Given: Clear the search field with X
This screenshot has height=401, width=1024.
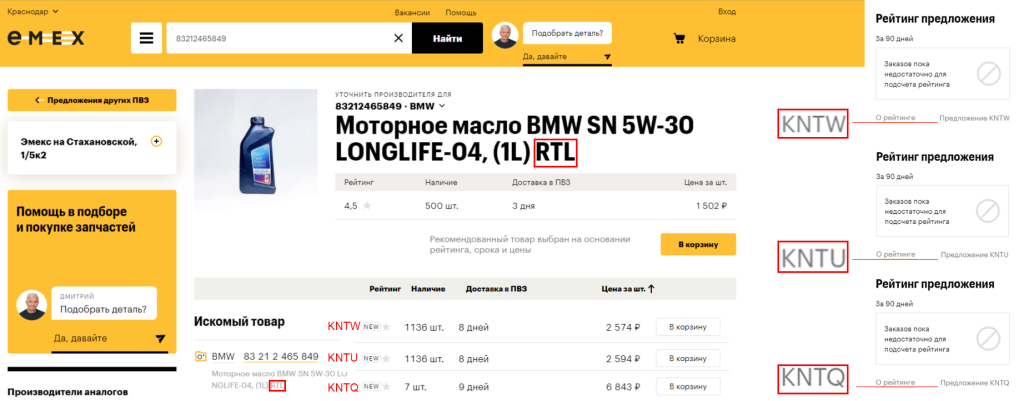Looking at the screenshot, I should pyautogui.click(x=398, y=39).
